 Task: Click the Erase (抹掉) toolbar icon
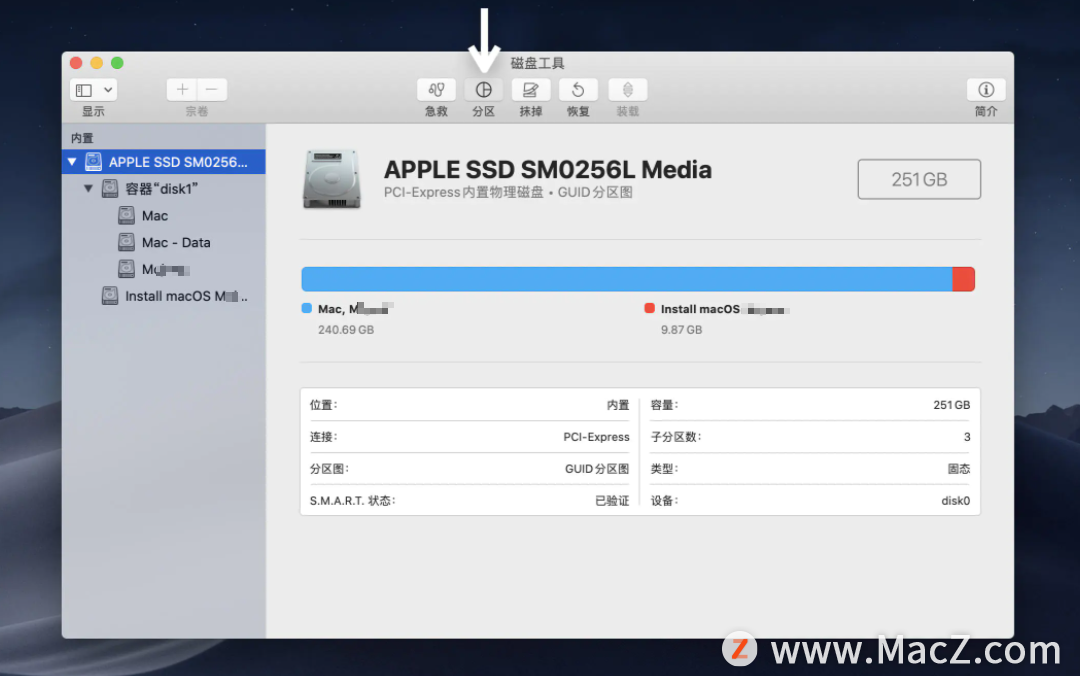[530, 90]
